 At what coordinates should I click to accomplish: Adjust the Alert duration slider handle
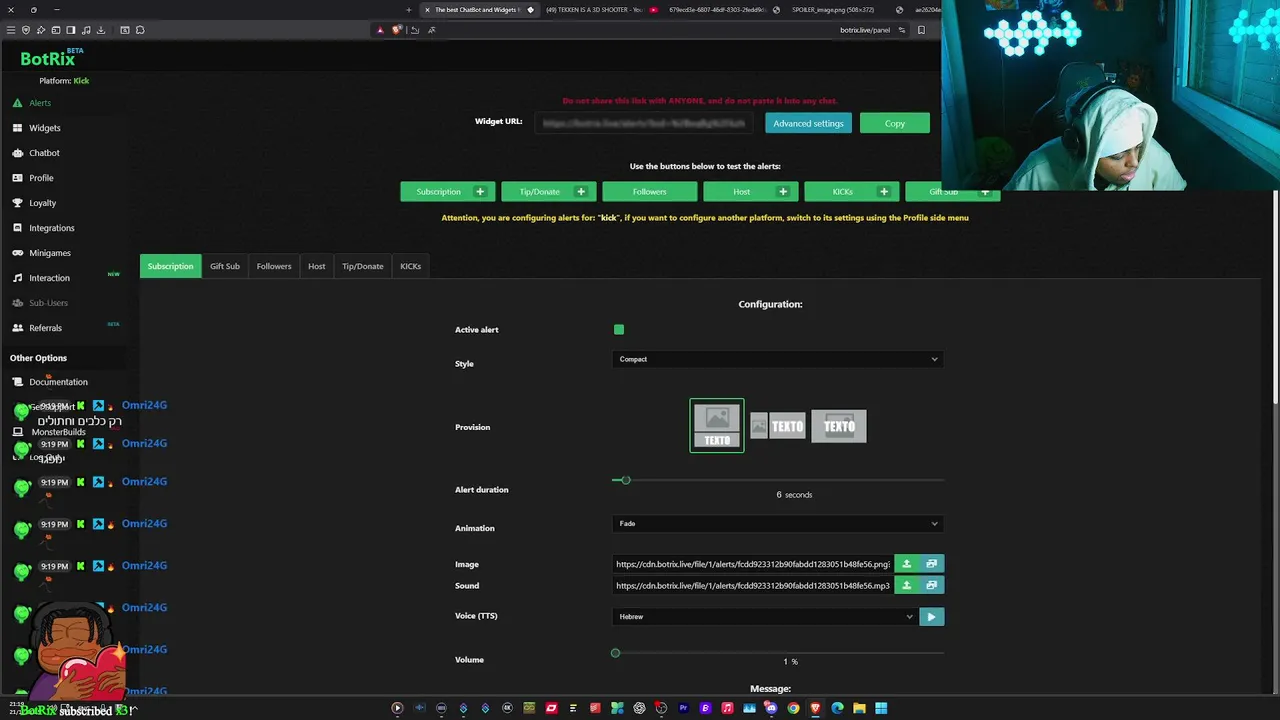[626, 481]
